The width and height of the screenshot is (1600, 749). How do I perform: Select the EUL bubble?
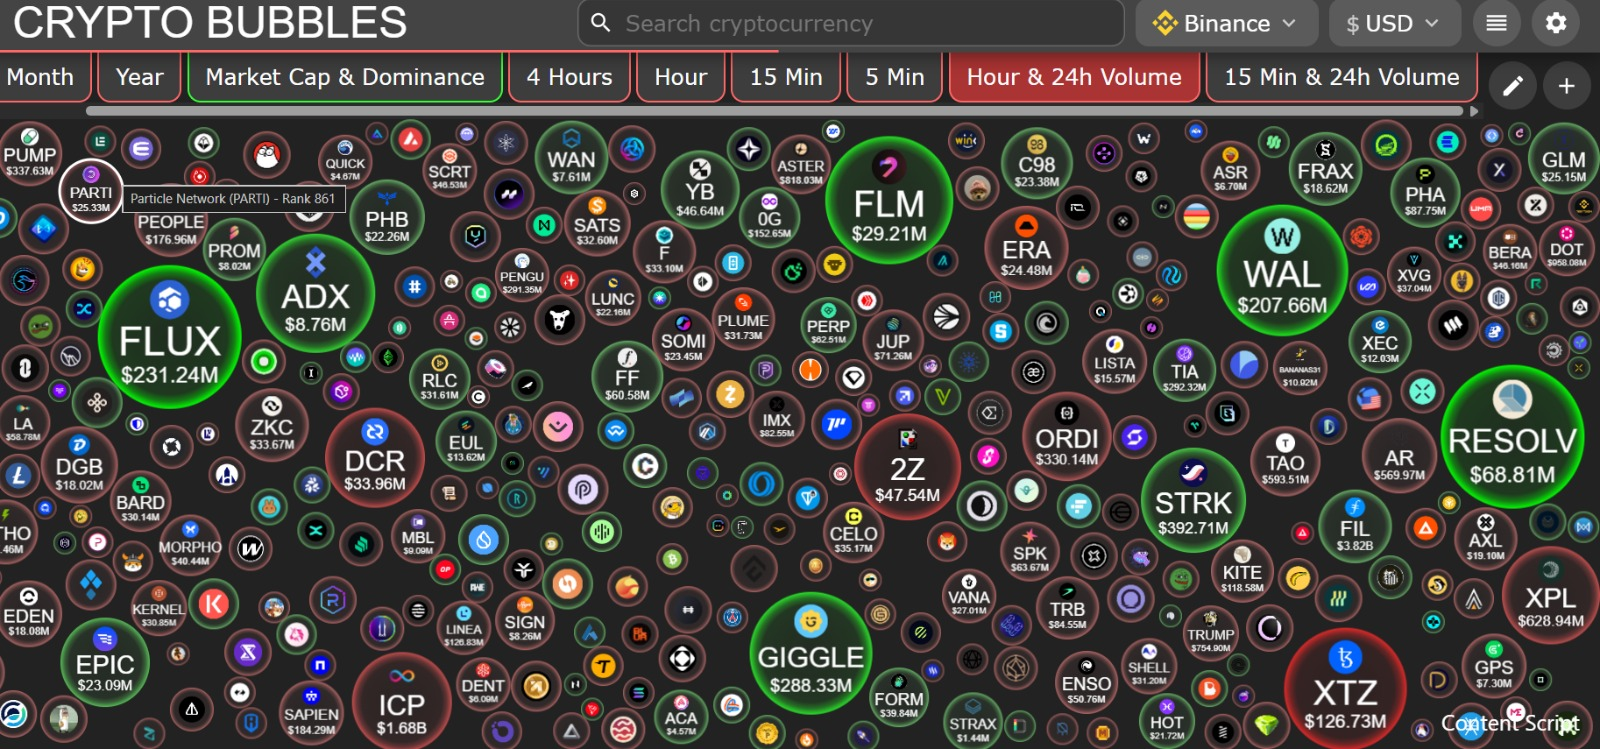coord(465,441)
